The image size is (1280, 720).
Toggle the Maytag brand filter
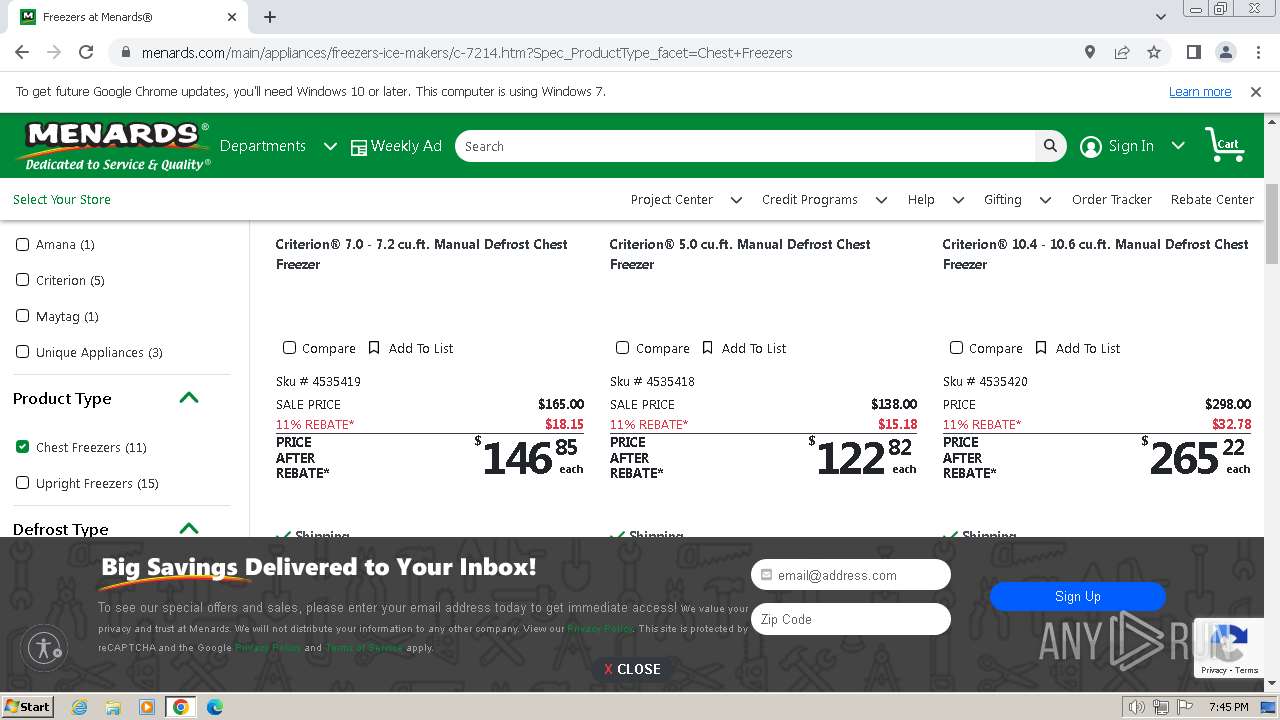coord(22,316)
